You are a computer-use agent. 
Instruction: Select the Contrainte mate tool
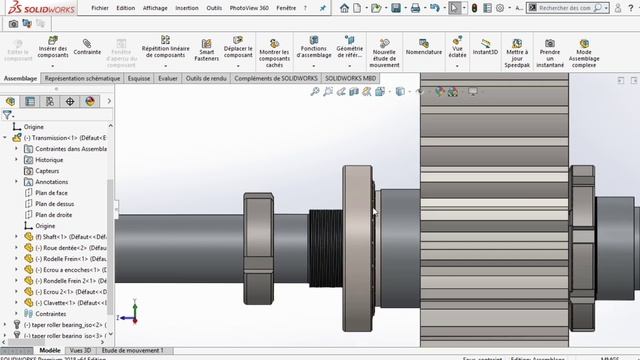click(87, 47)
